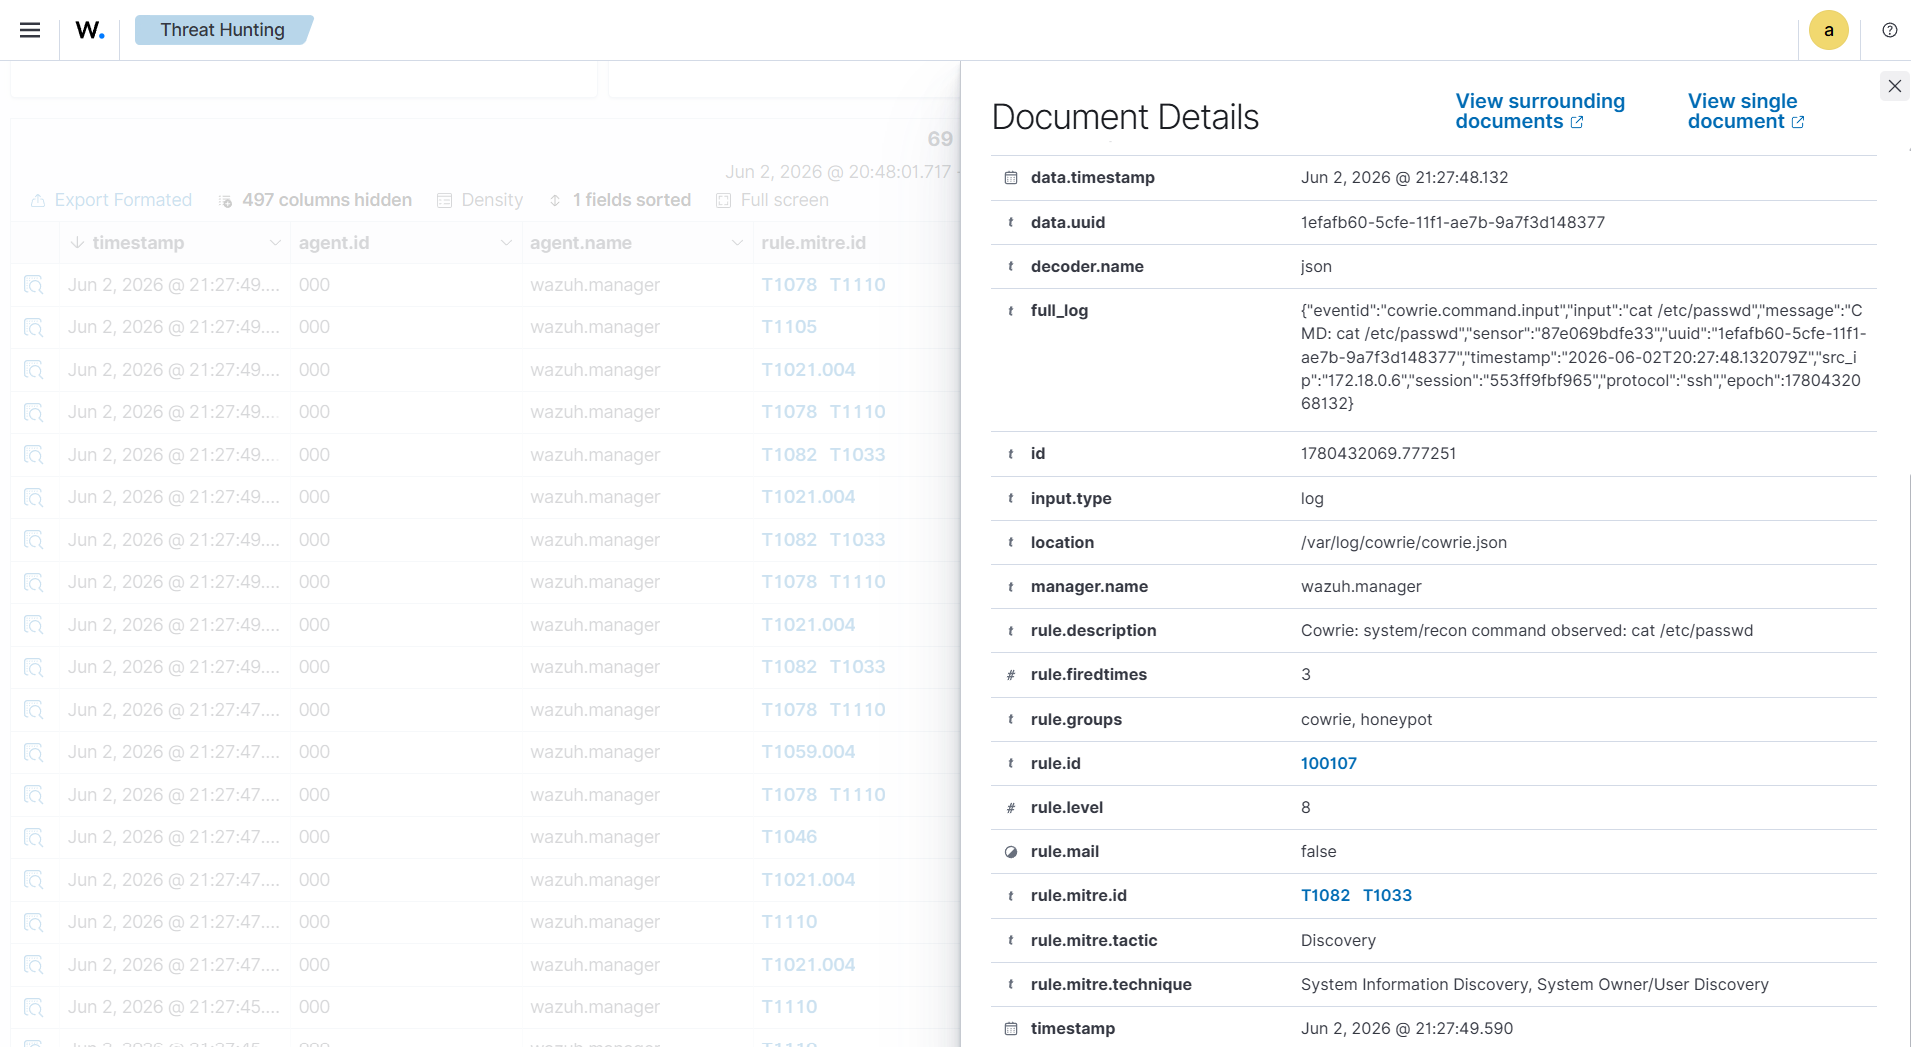Select location value /var/log/cowrie/cowrie.json
Screen dimensions: 1911x1047
point(1403,542)
